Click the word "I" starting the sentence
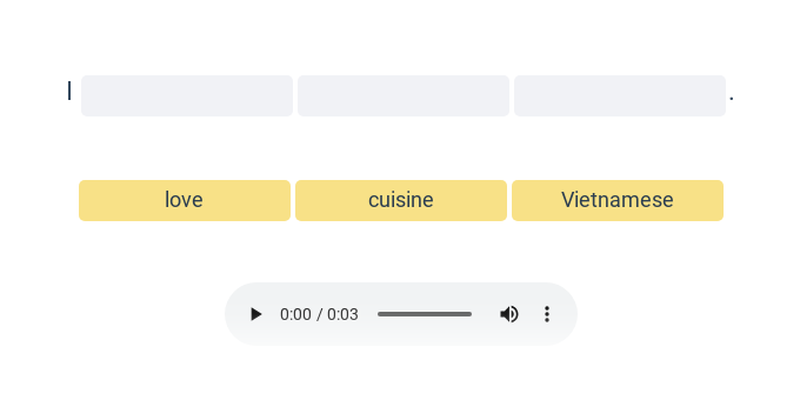800x400 pixels. pyautogui.click(x=69, y=92)
